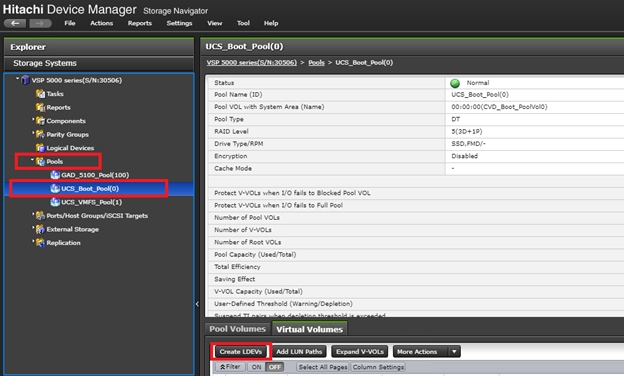Click the External Storage folder icon

40,229
